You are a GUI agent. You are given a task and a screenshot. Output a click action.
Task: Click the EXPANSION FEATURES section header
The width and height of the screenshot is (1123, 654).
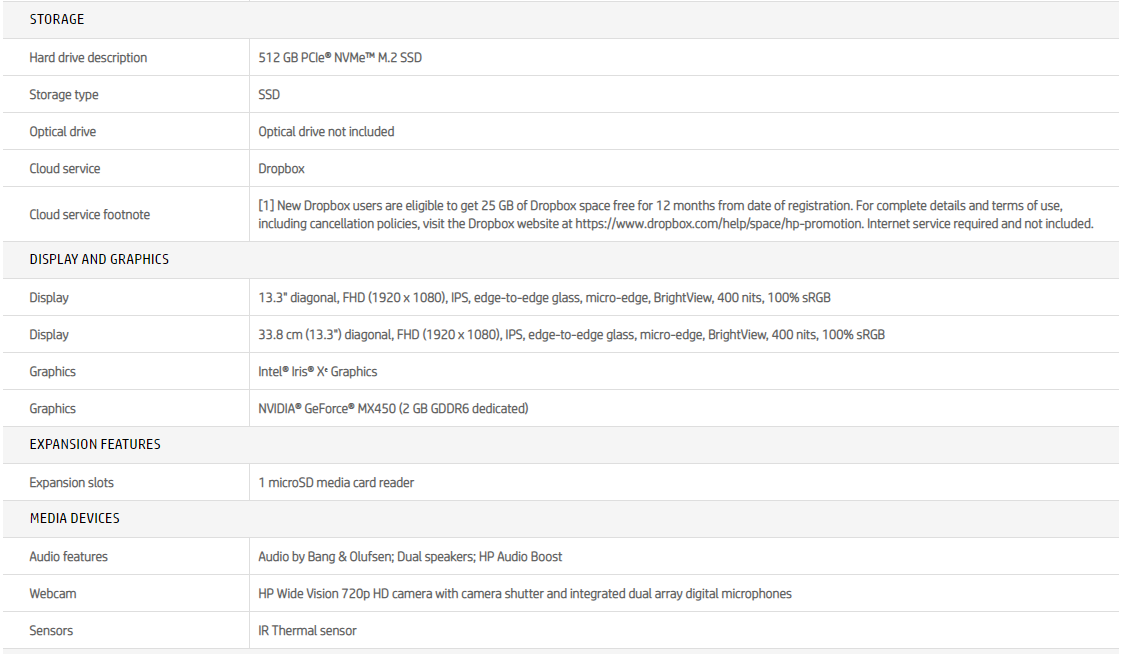[x=95, y=445]
